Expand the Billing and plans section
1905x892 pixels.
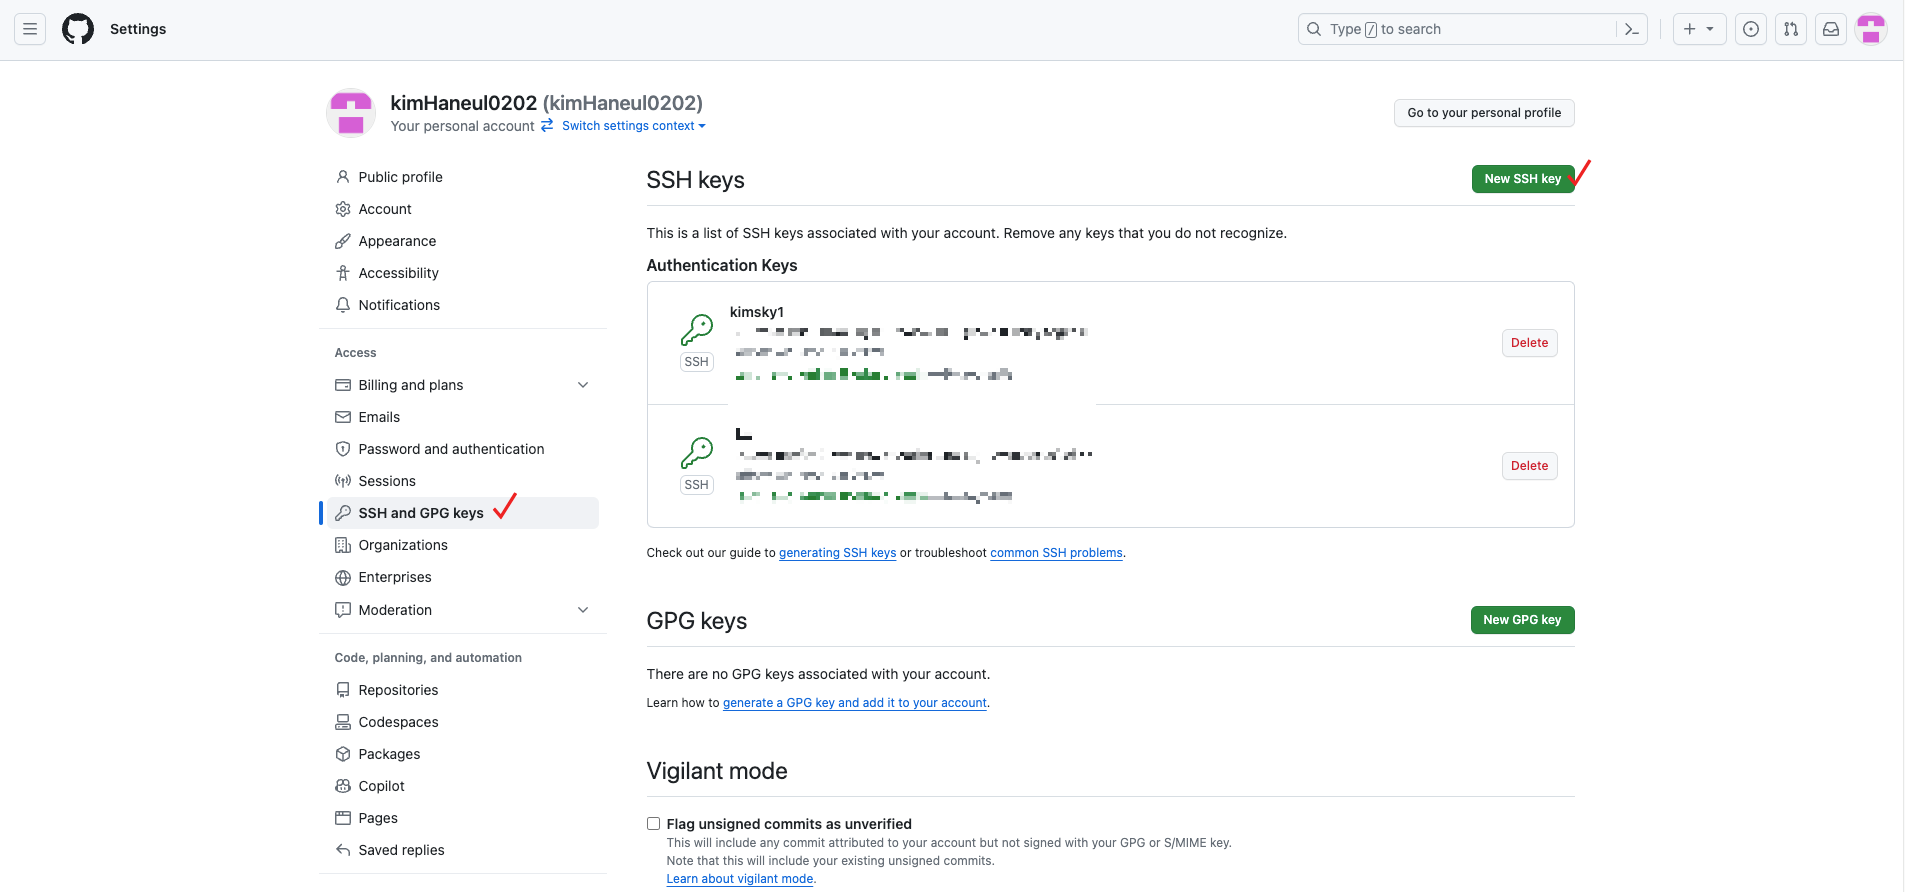[x=583, y=385]
